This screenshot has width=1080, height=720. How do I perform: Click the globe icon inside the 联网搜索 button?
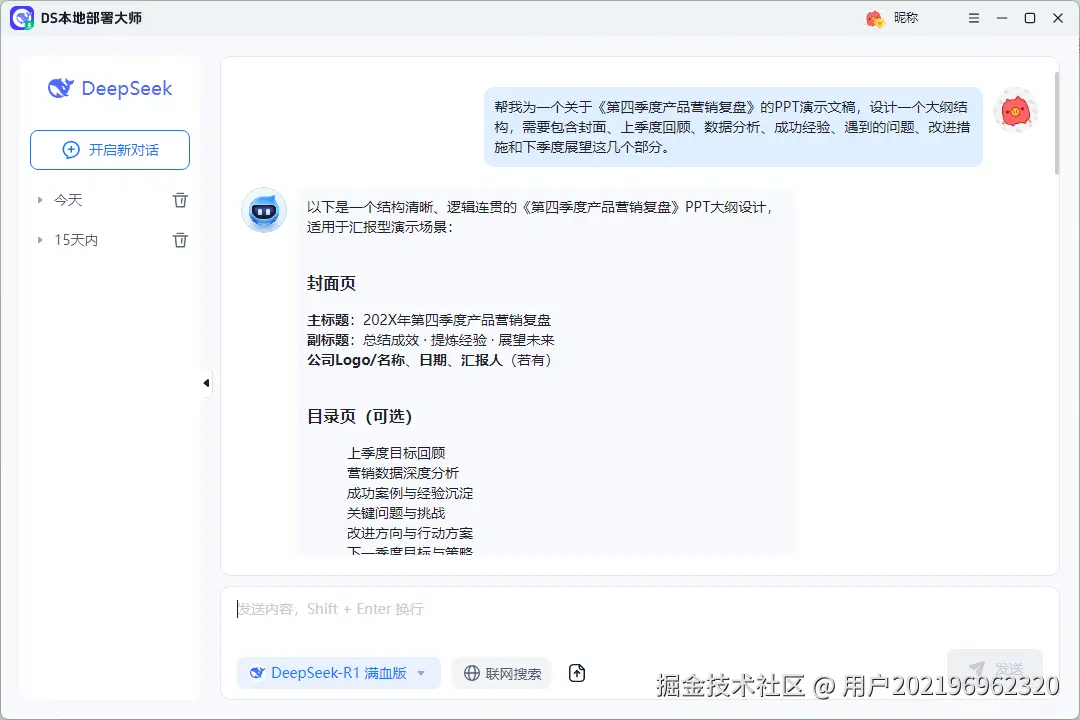pyautogui.click(x=470, y=673)
